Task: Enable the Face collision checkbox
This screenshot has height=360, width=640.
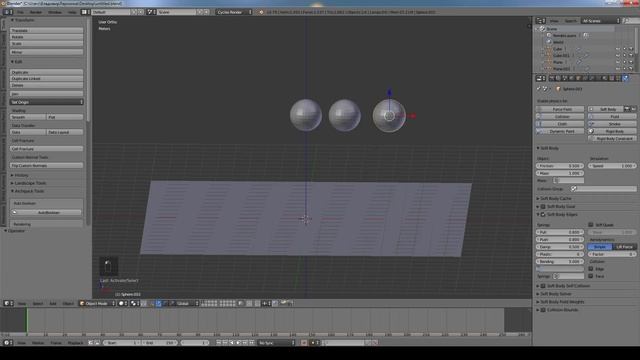Action: point(591,276)
